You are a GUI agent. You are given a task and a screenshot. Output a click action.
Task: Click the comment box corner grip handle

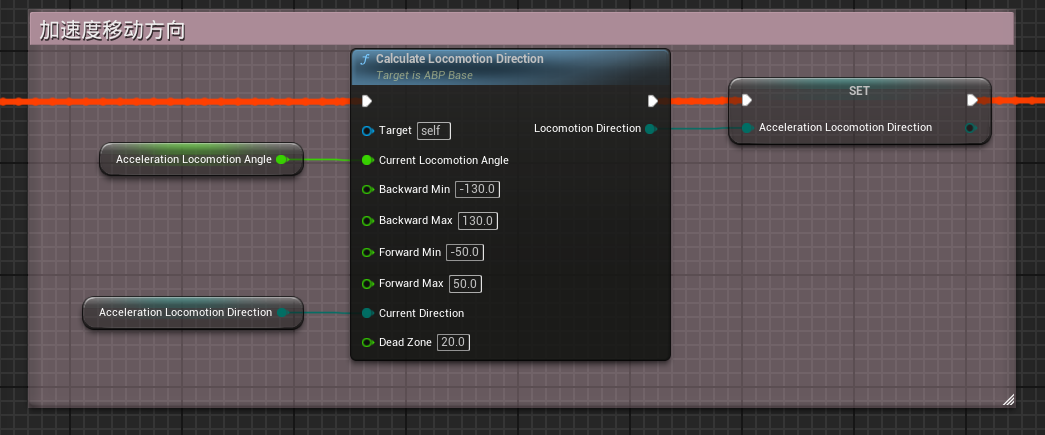[1008, 400]
